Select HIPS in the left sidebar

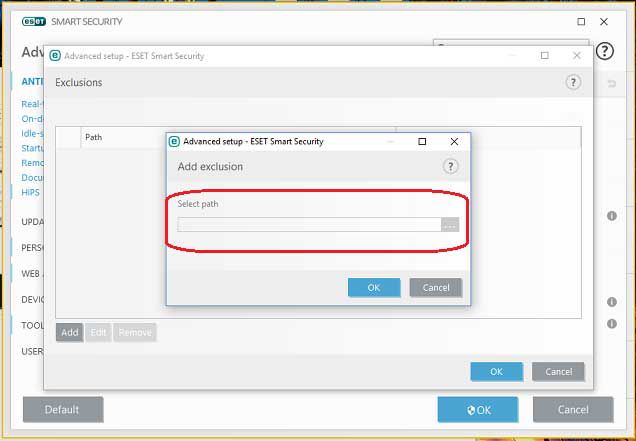pyautogui.click(x=31, y=191)
